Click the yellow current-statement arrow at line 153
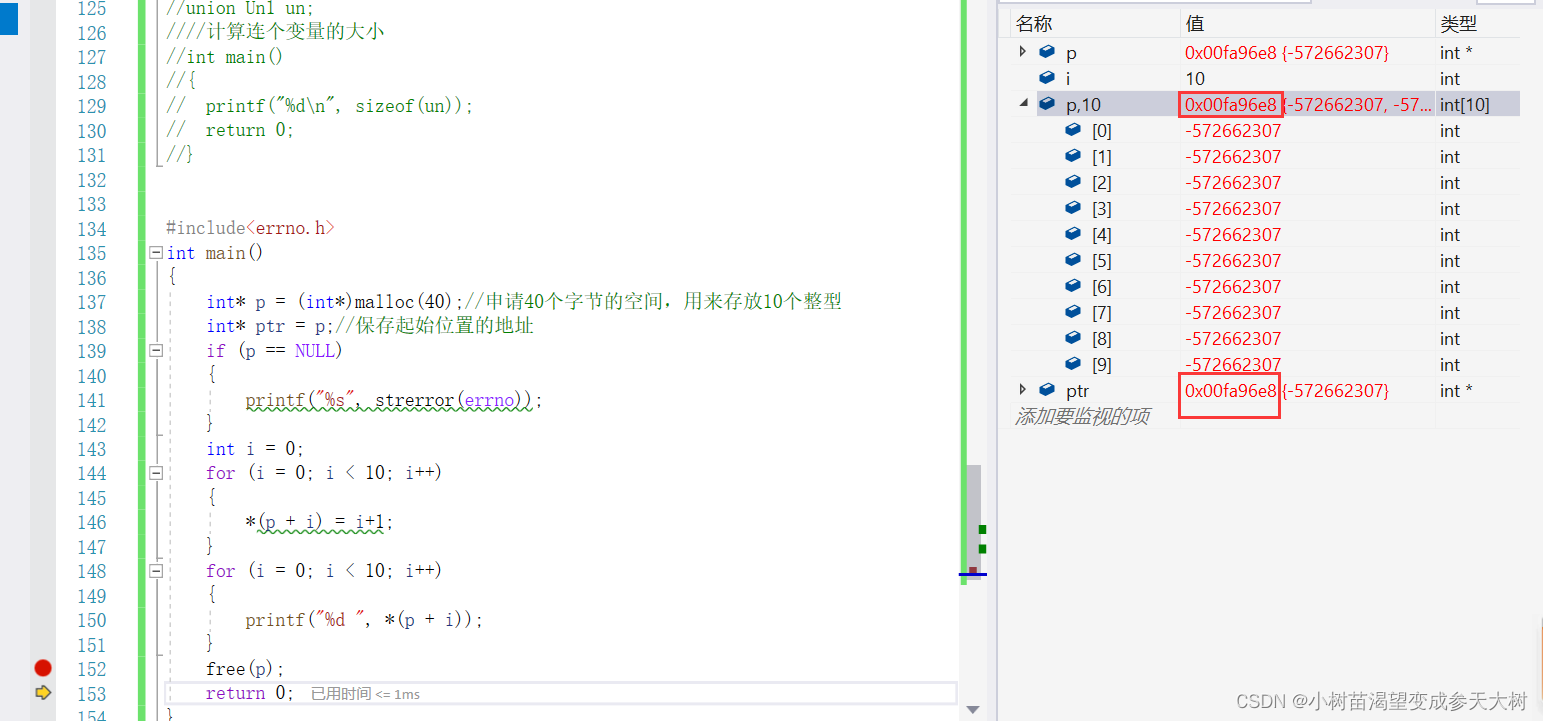 click(x=43, y=692)
